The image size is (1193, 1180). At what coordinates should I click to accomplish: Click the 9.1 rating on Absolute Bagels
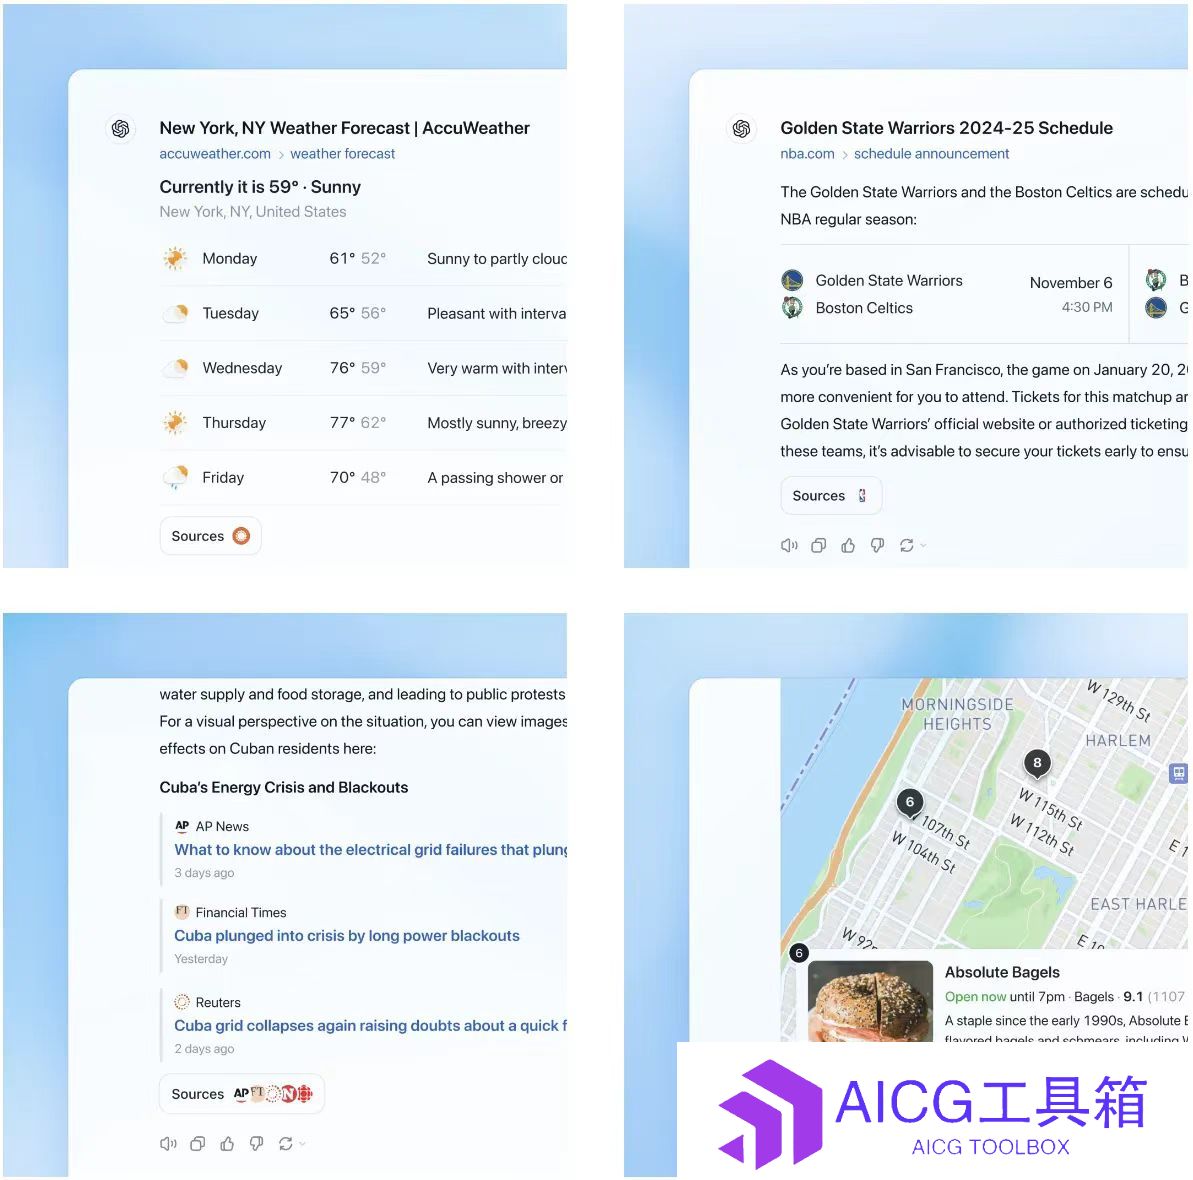[x=1133, y=997]
